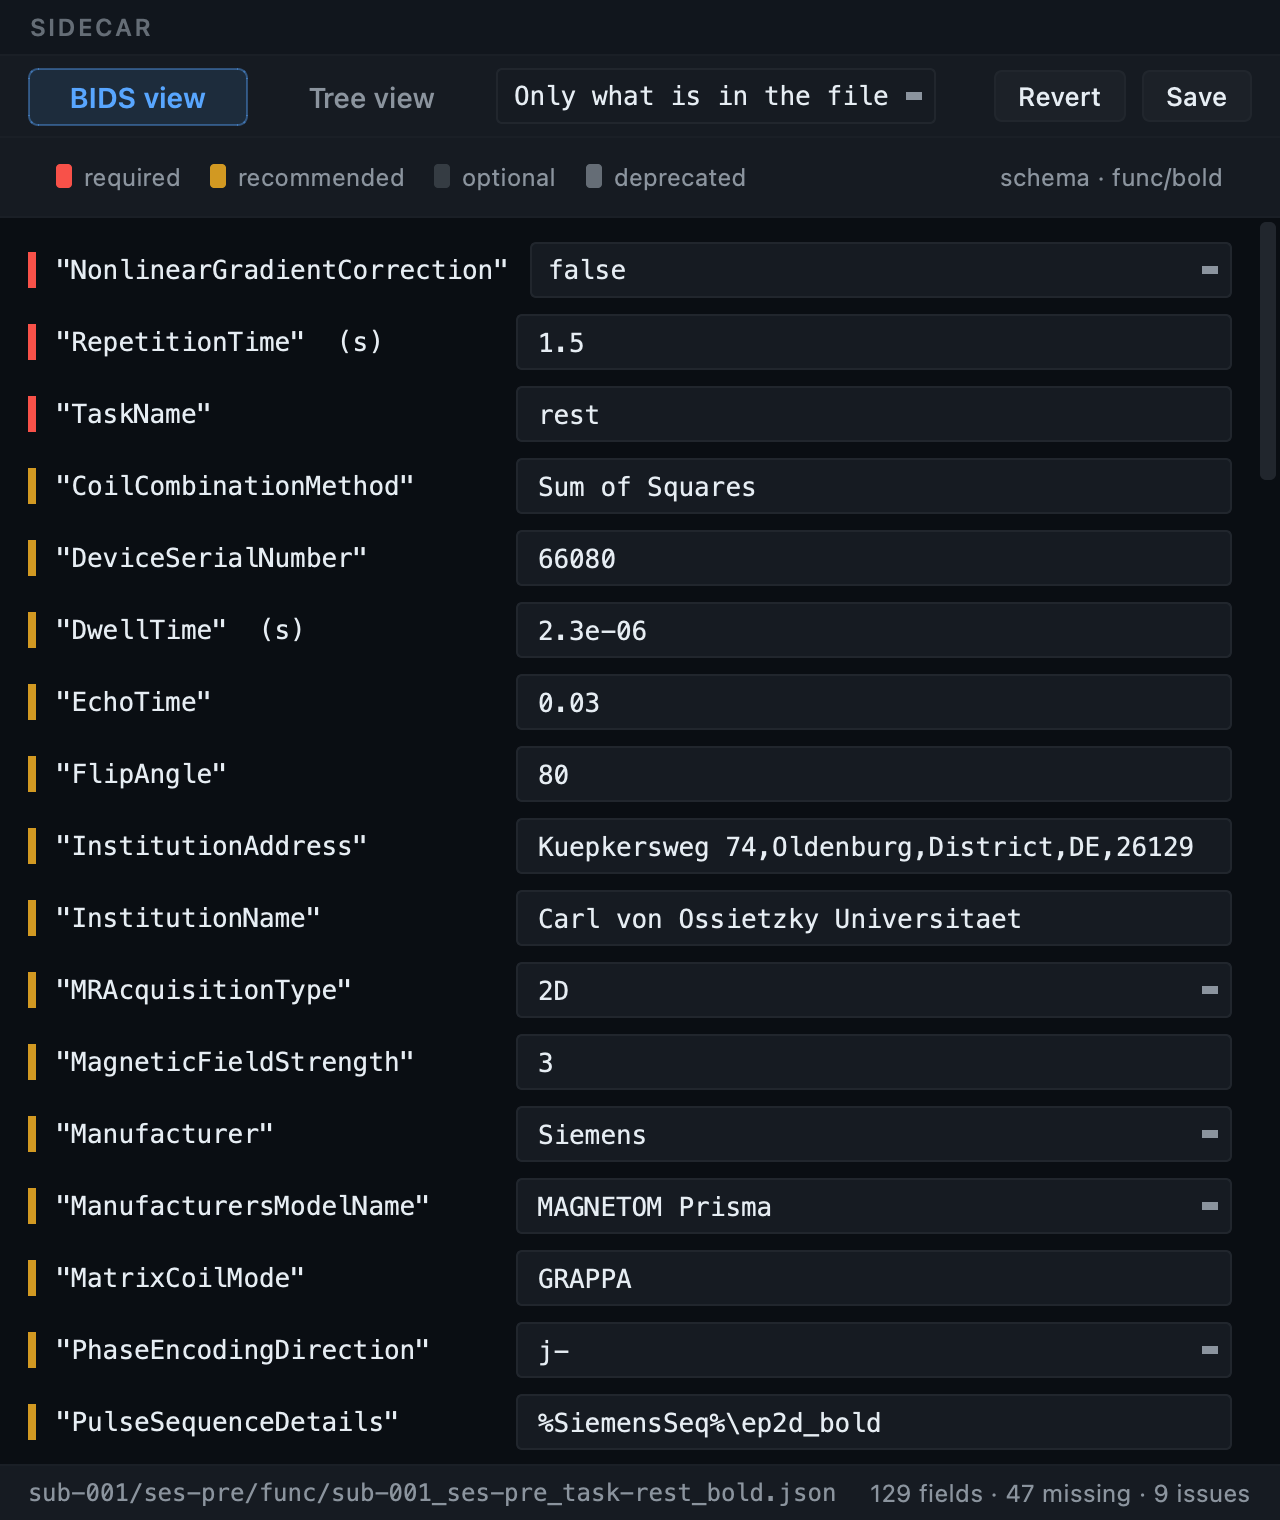Image resolution: width=1280 pixels, height=1520 pixels.
Task: Click the "RepetitionTime" key label
Action: coord(180,342)
